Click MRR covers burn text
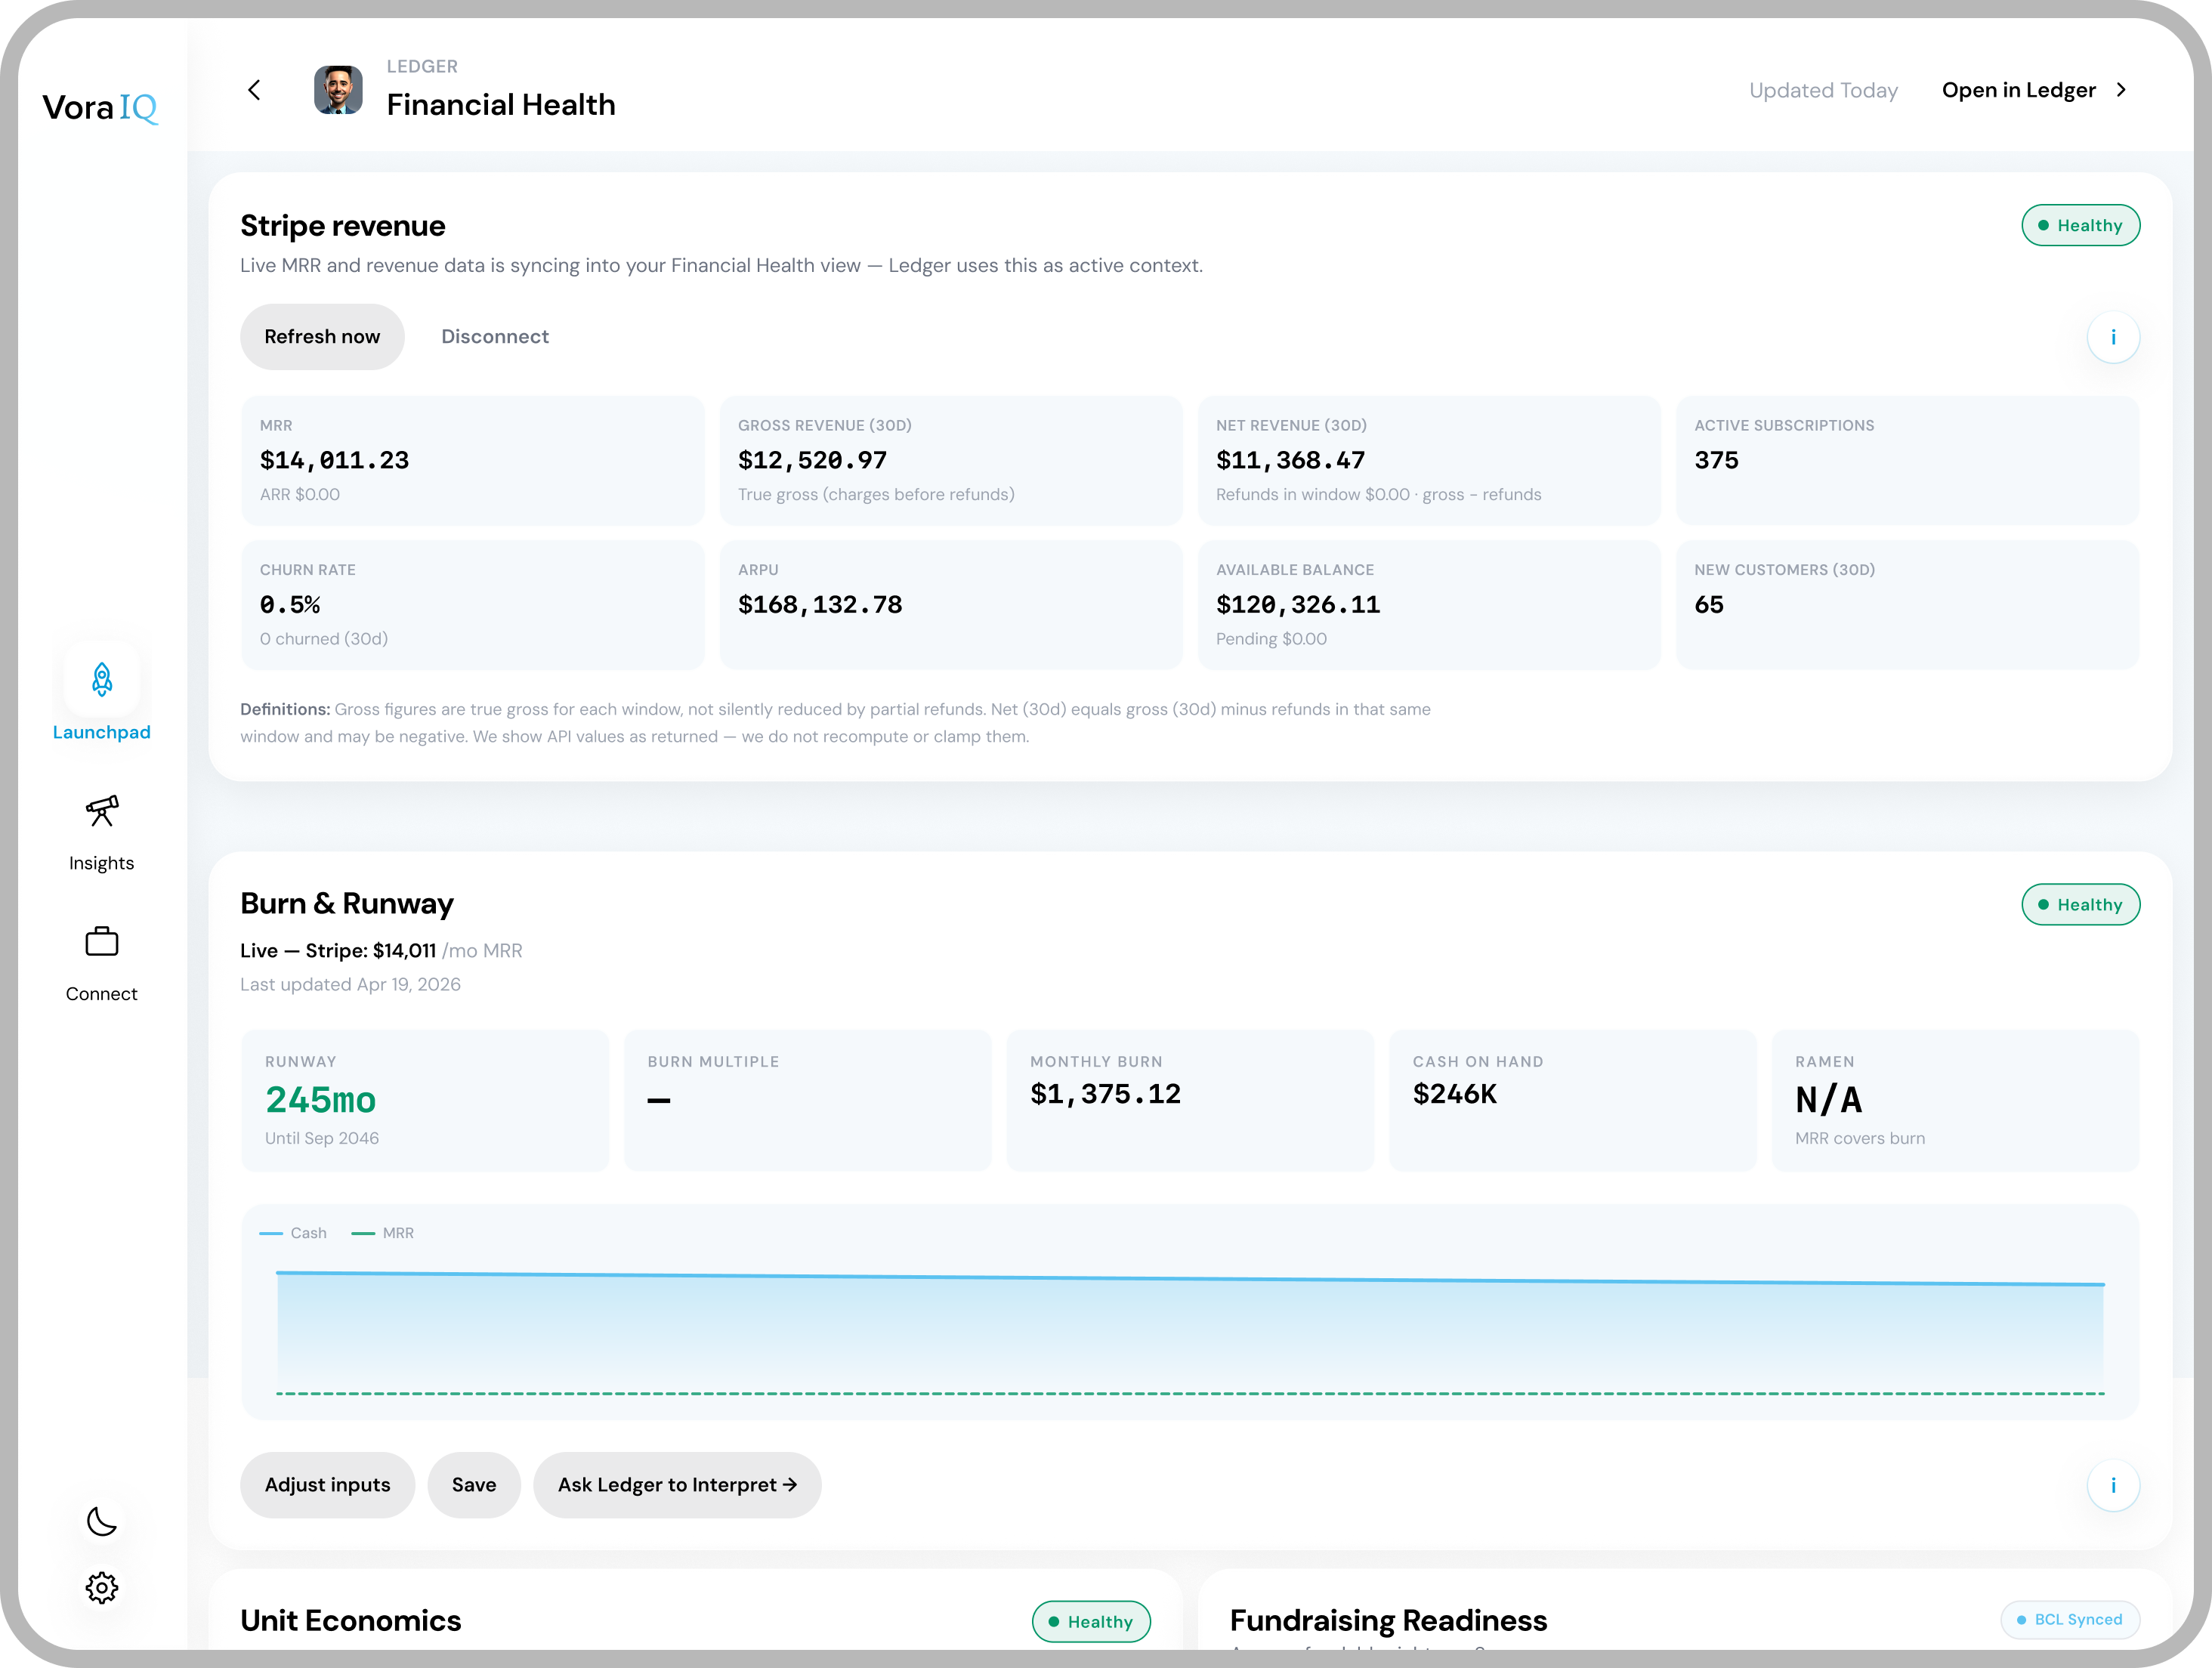This screenshot has width=2212, height=1668. click(x=1859, y=1138)
